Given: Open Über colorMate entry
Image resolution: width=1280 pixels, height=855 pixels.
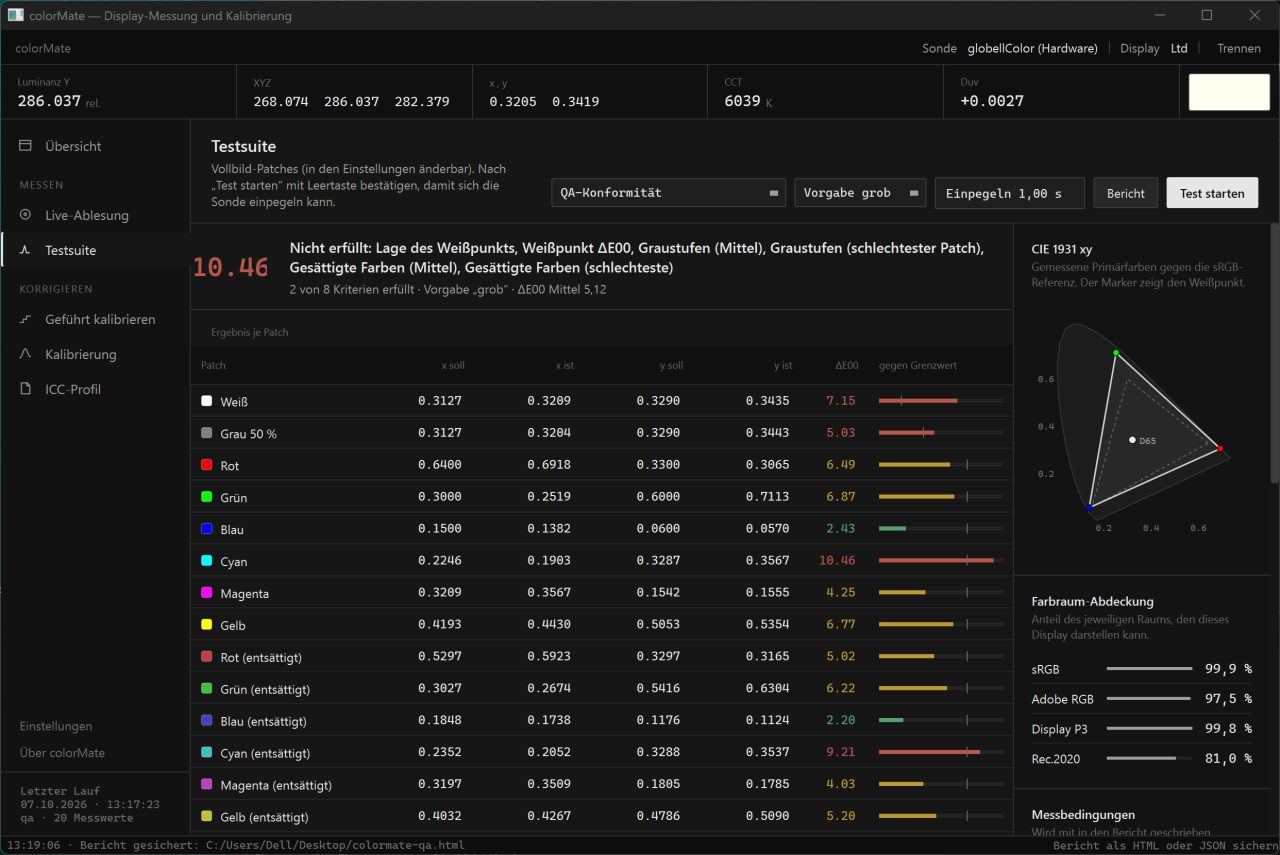Looking at the screenshot, I should pyautogui.click(x=62, y=753).
